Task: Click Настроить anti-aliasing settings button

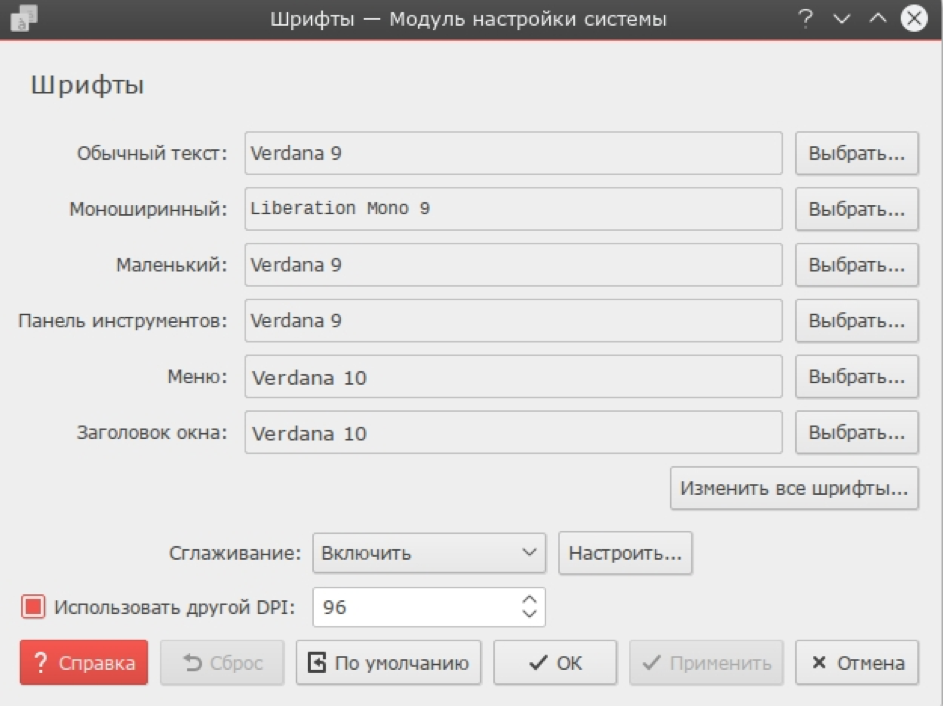Action: pos(625,553)
